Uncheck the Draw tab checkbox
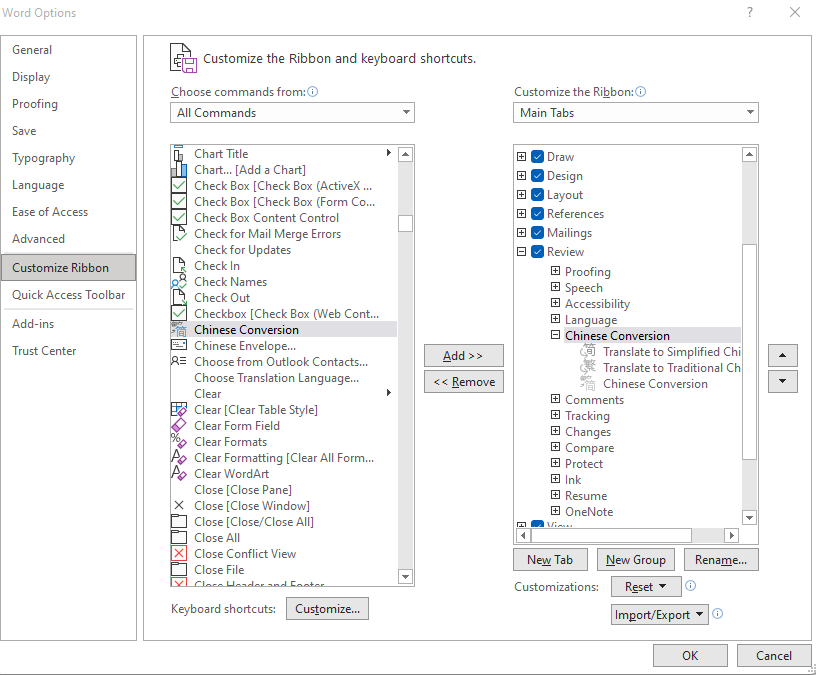 point(538,157)
